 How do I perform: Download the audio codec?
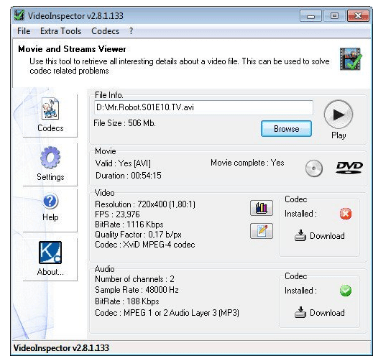tap(319, 313)
